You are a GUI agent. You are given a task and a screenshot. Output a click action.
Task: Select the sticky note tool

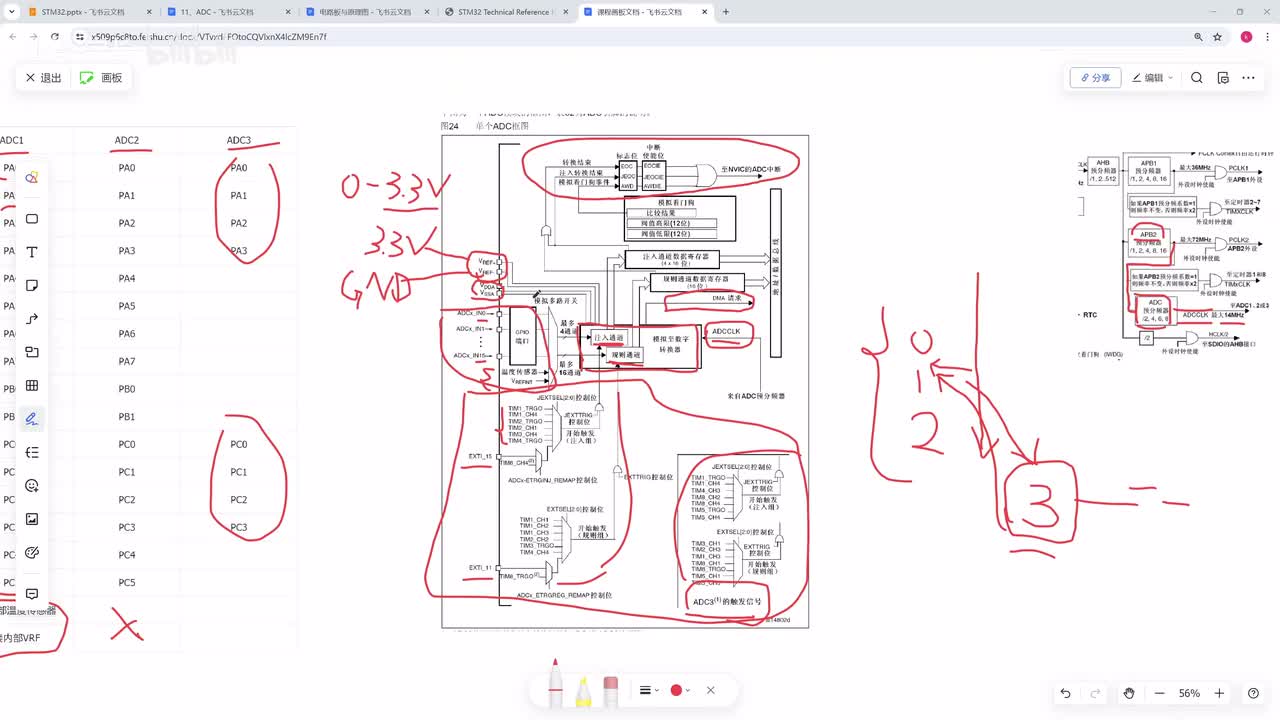(x=32, y=285)
